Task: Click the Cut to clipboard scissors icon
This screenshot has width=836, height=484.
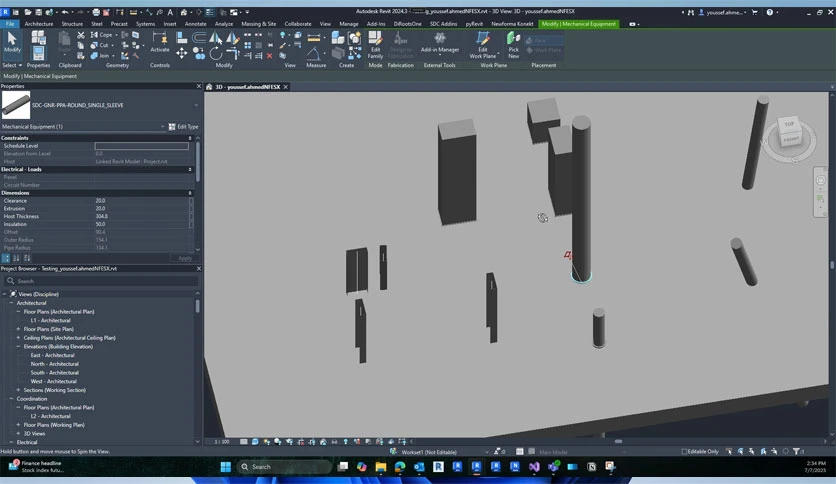Action: click(x=81, y=35)
